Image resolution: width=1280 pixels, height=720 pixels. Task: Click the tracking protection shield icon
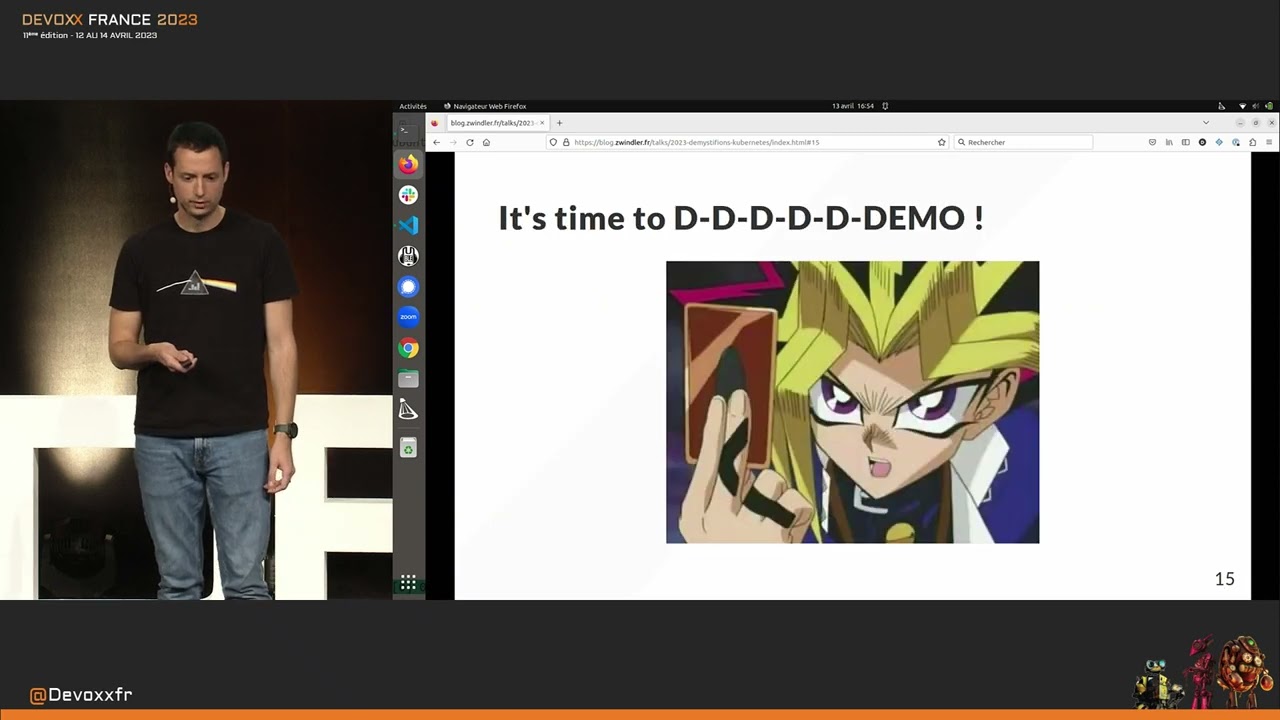point(554,142)
